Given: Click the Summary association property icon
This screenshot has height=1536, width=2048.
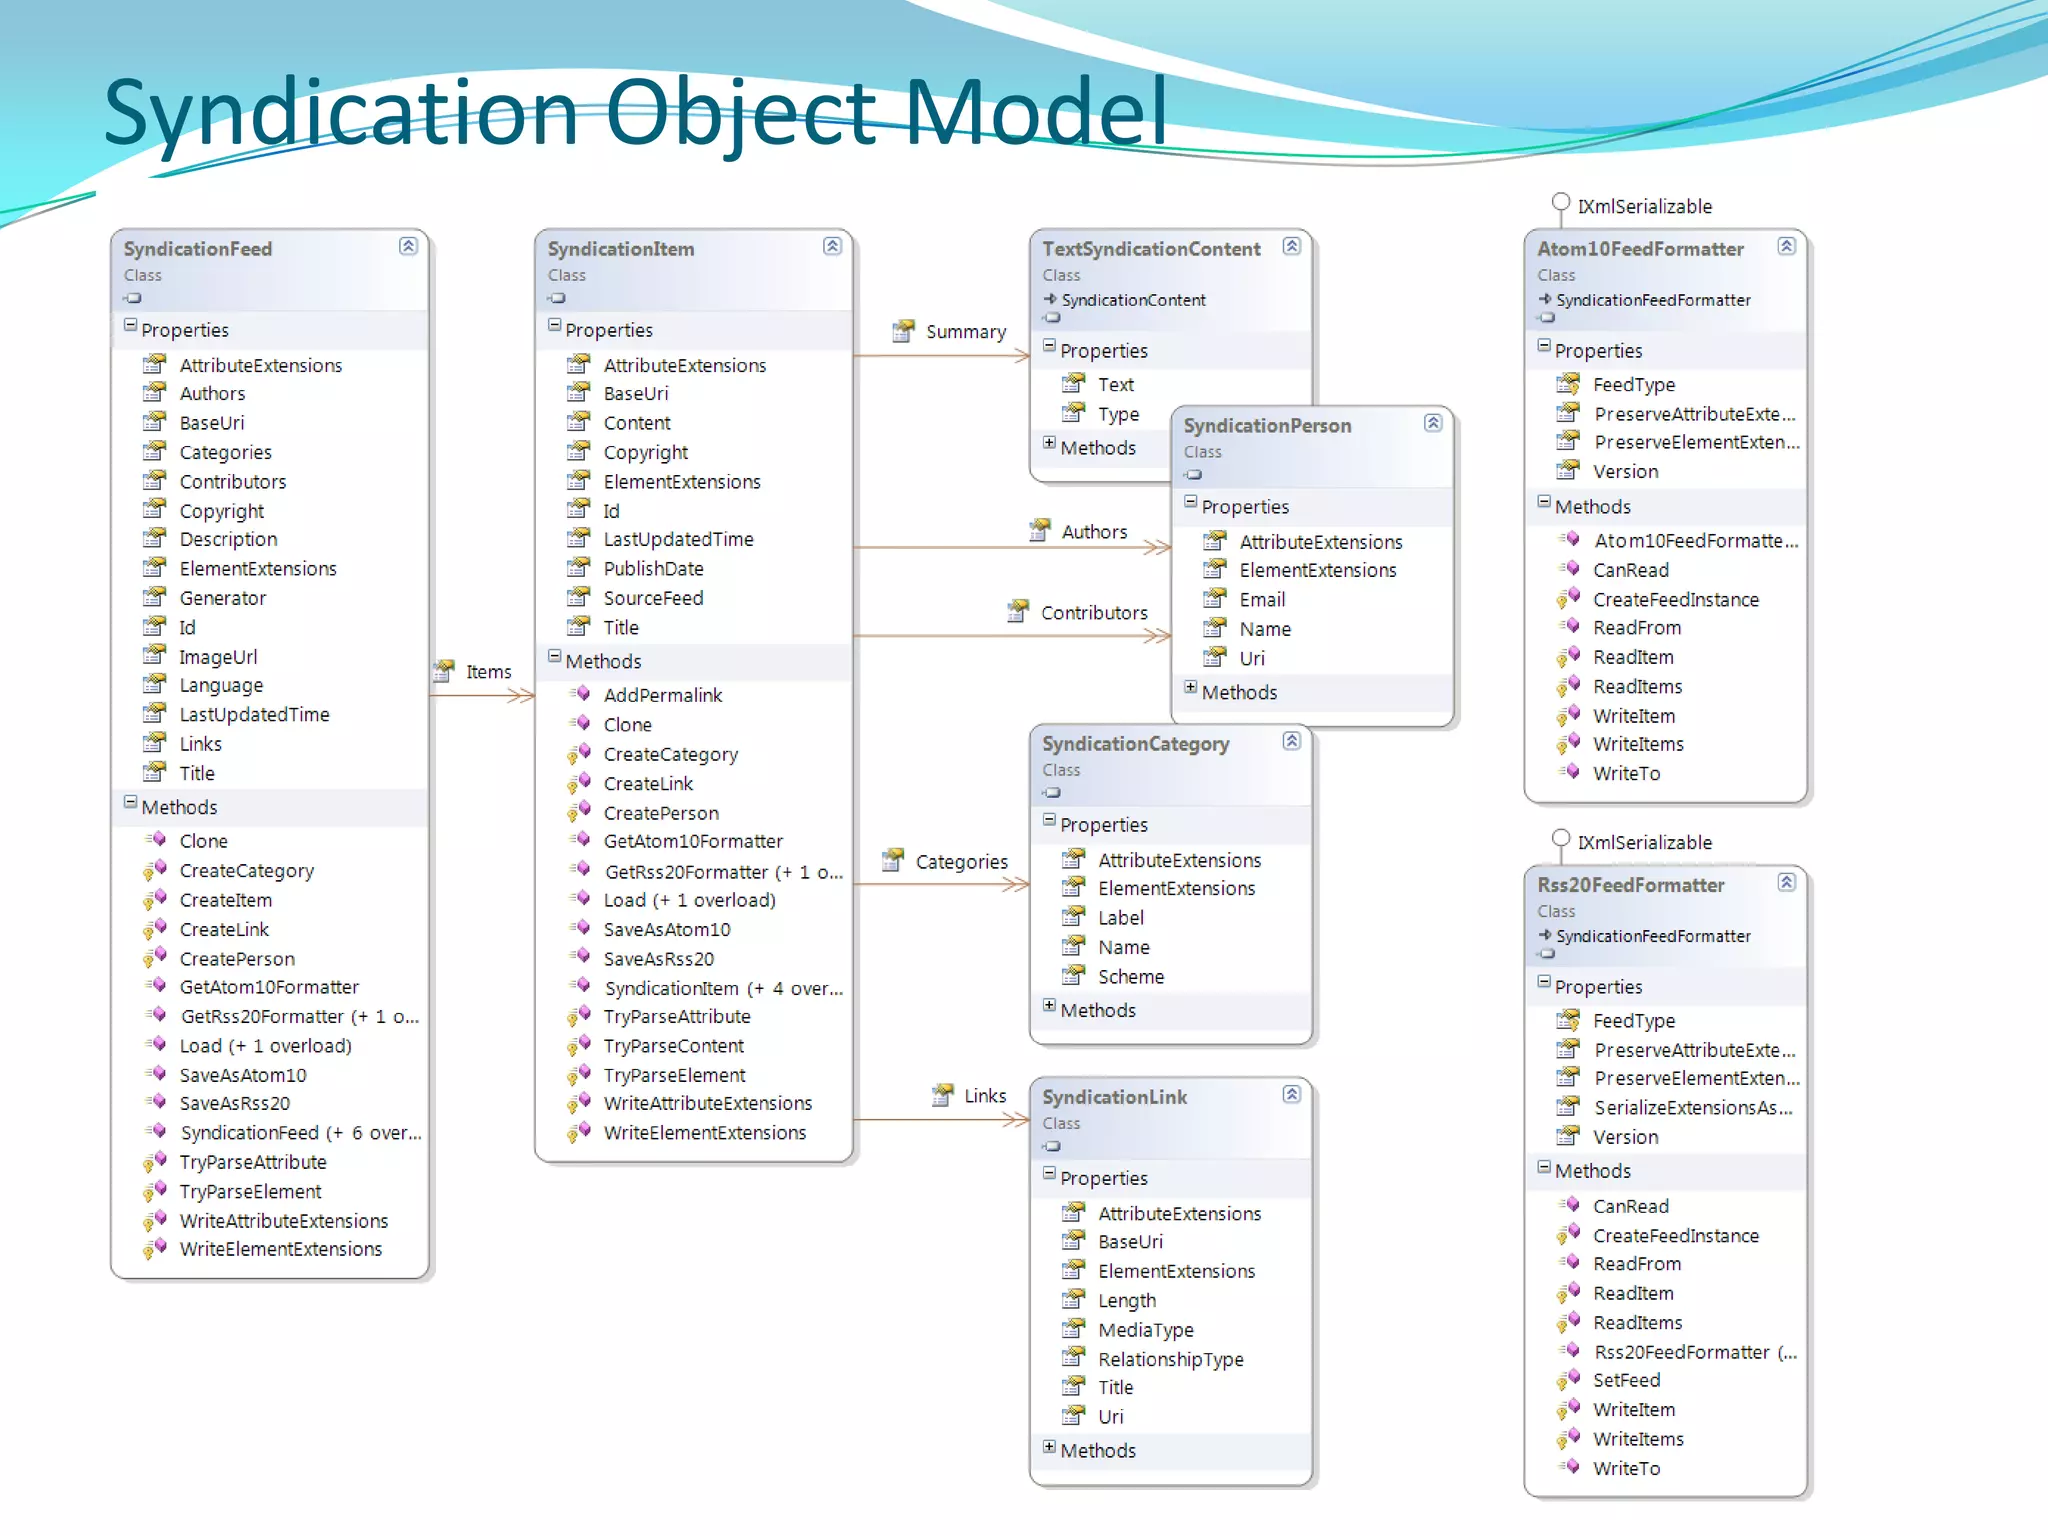Looking at the screenshot, I should pos(904,331).
